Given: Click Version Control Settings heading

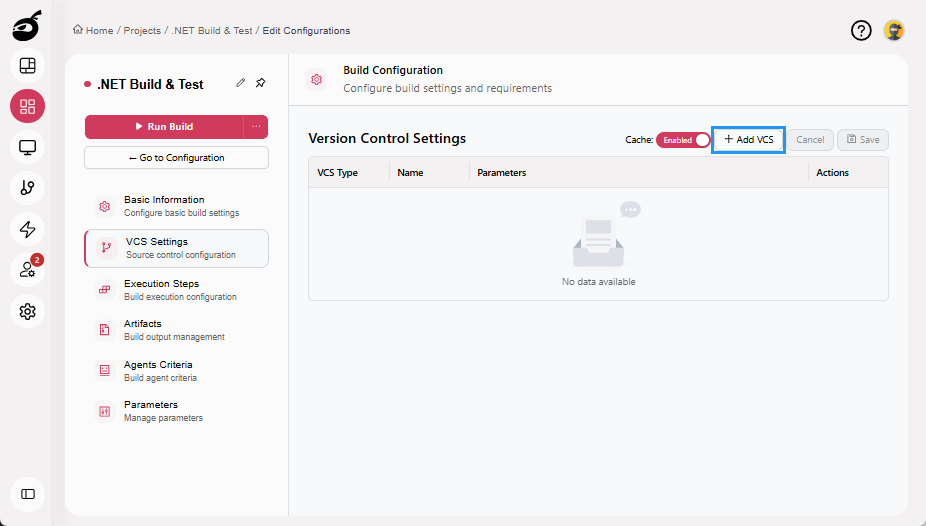Looking at the screenshot, I should click(x=387, y=138).
